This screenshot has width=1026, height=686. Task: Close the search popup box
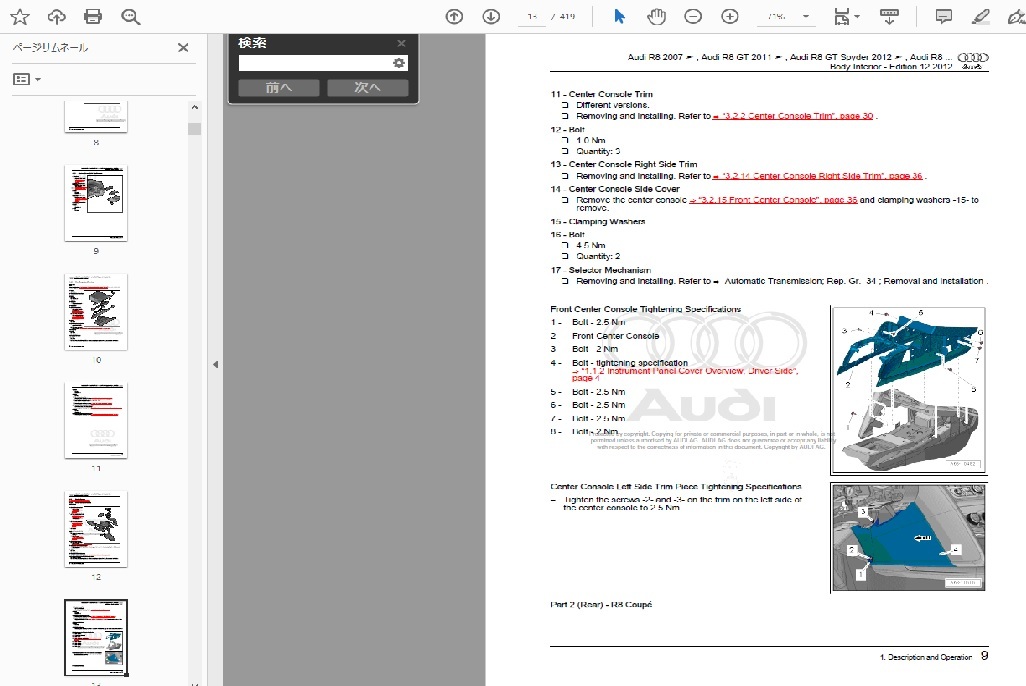(x=401, y=43)
